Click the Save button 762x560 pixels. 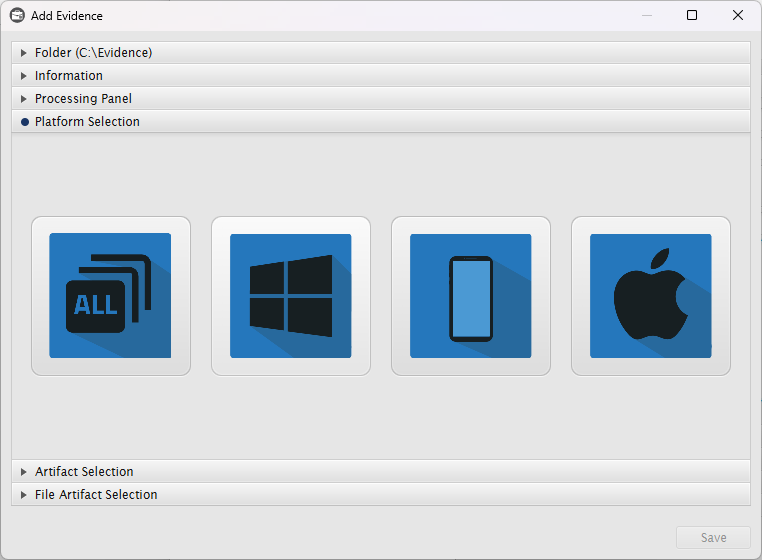click(713, 538)
